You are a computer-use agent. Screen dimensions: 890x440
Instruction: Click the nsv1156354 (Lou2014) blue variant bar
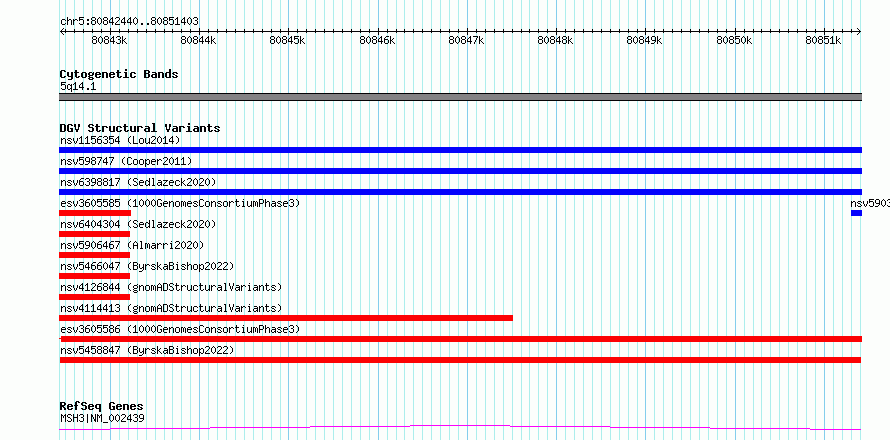[460, 150]
